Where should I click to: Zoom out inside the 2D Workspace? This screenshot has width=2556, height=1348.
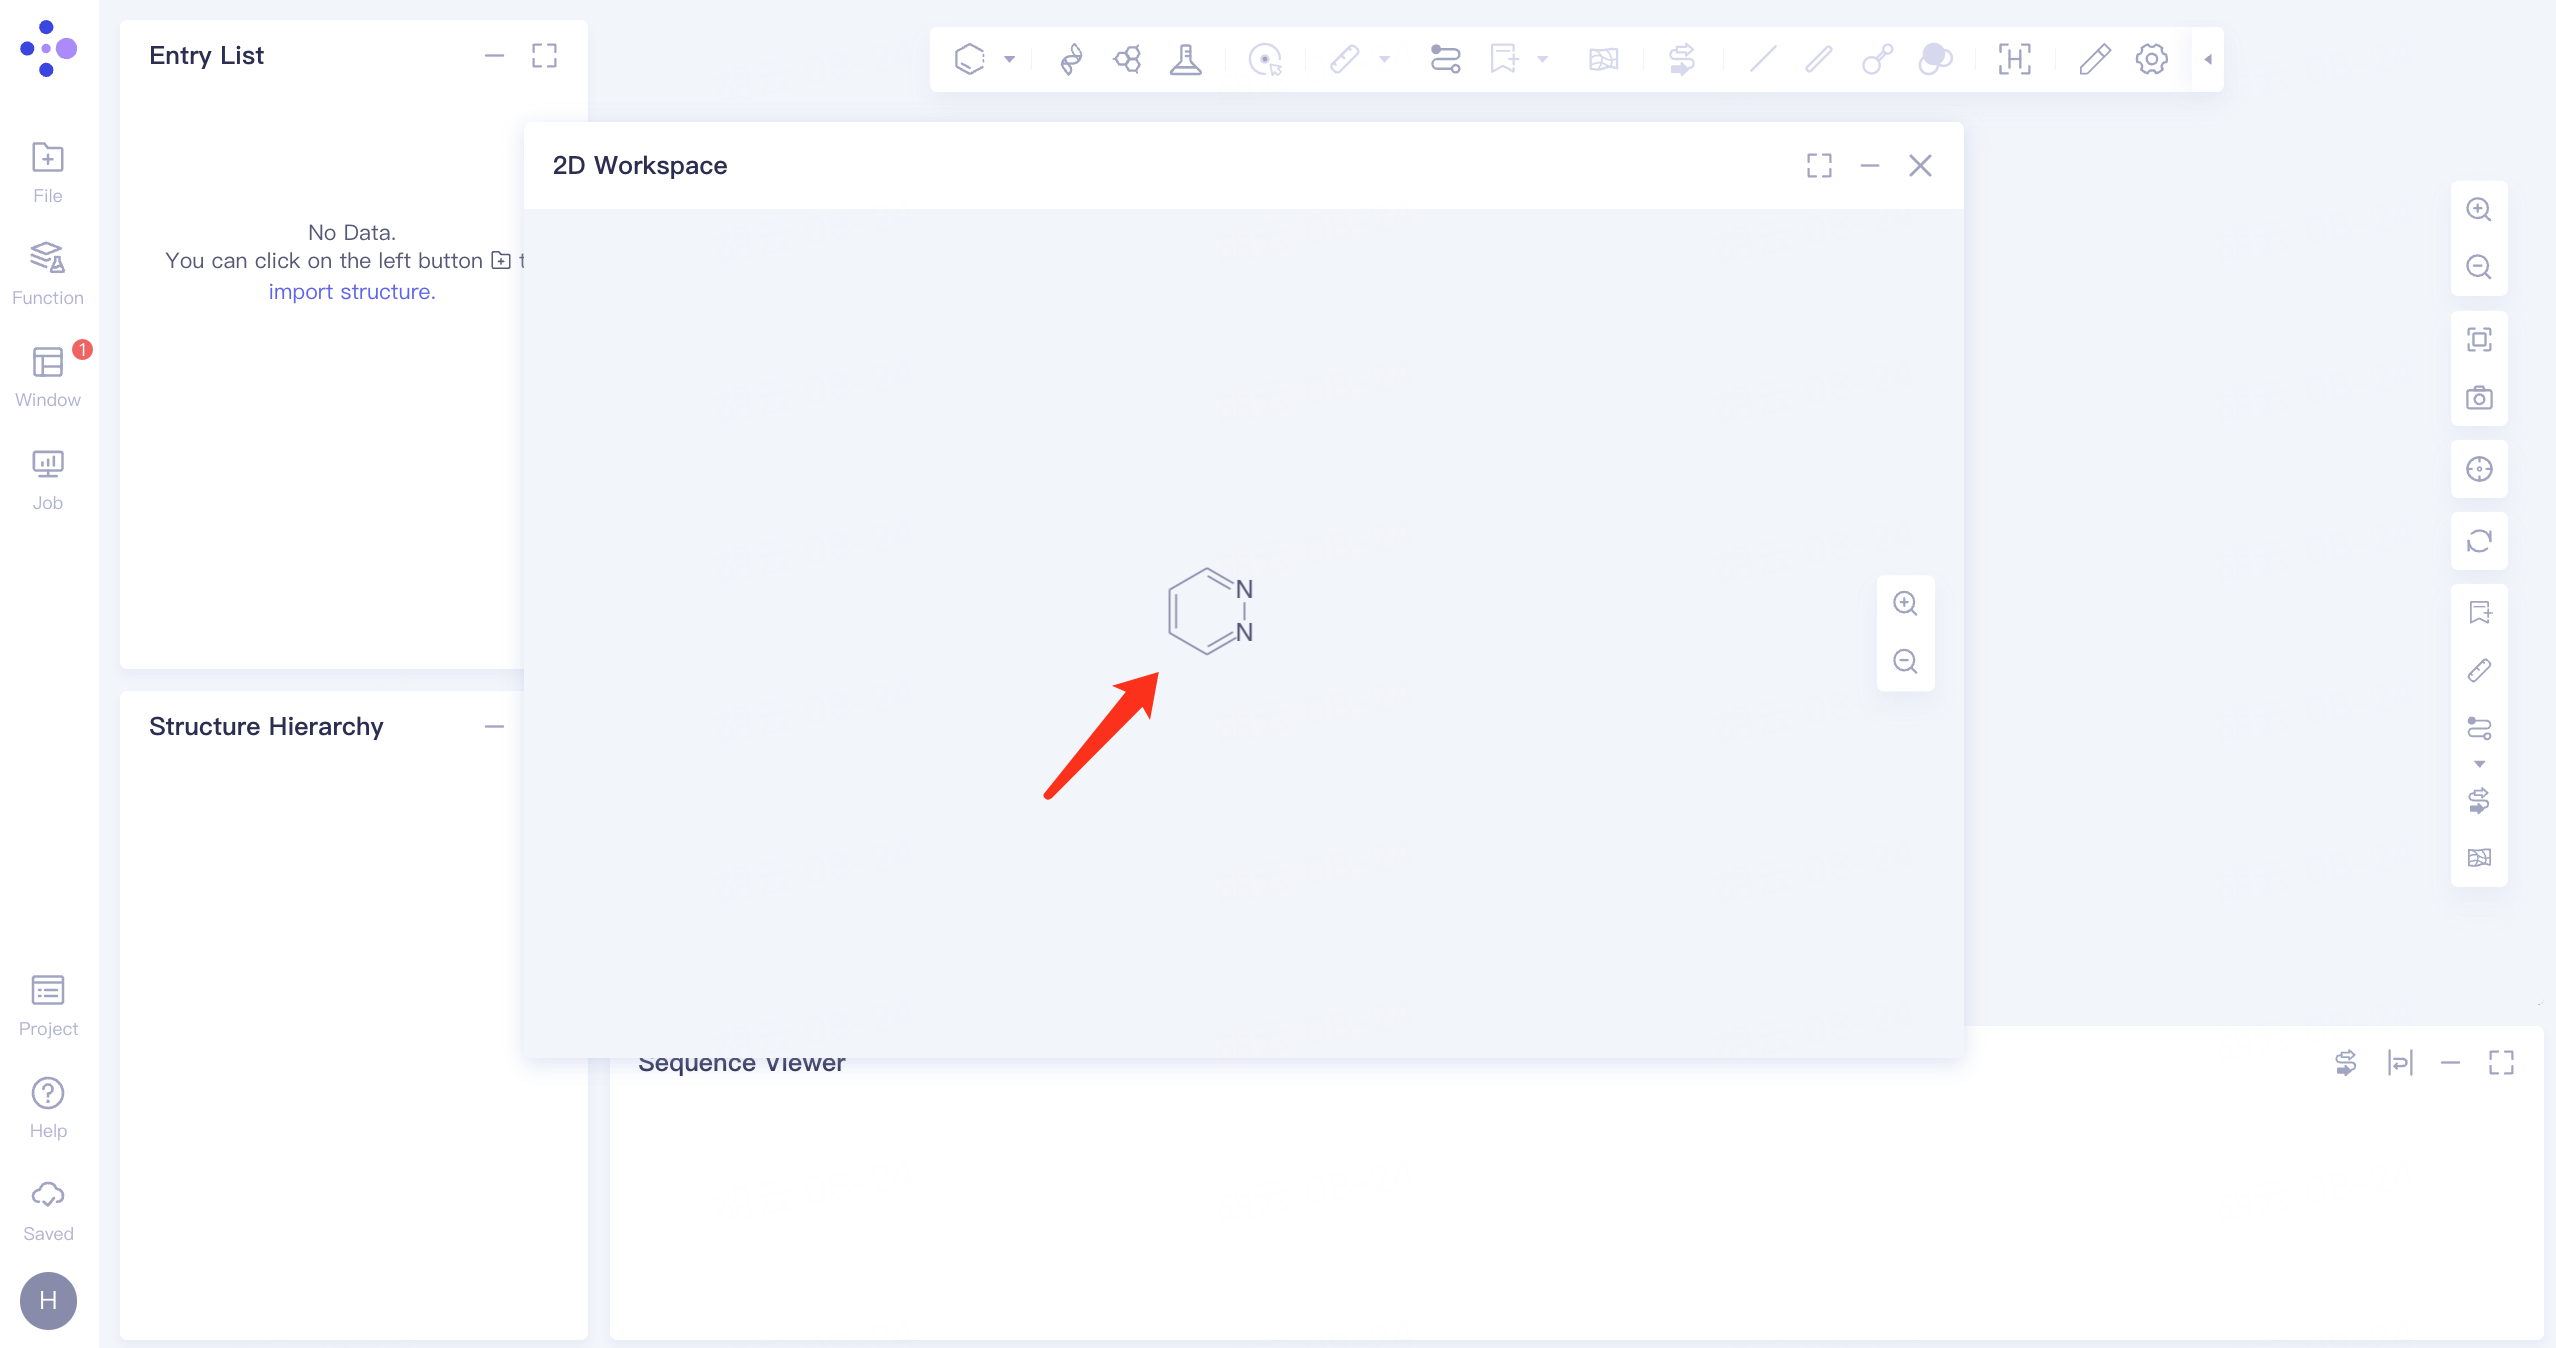point(1904,661)
